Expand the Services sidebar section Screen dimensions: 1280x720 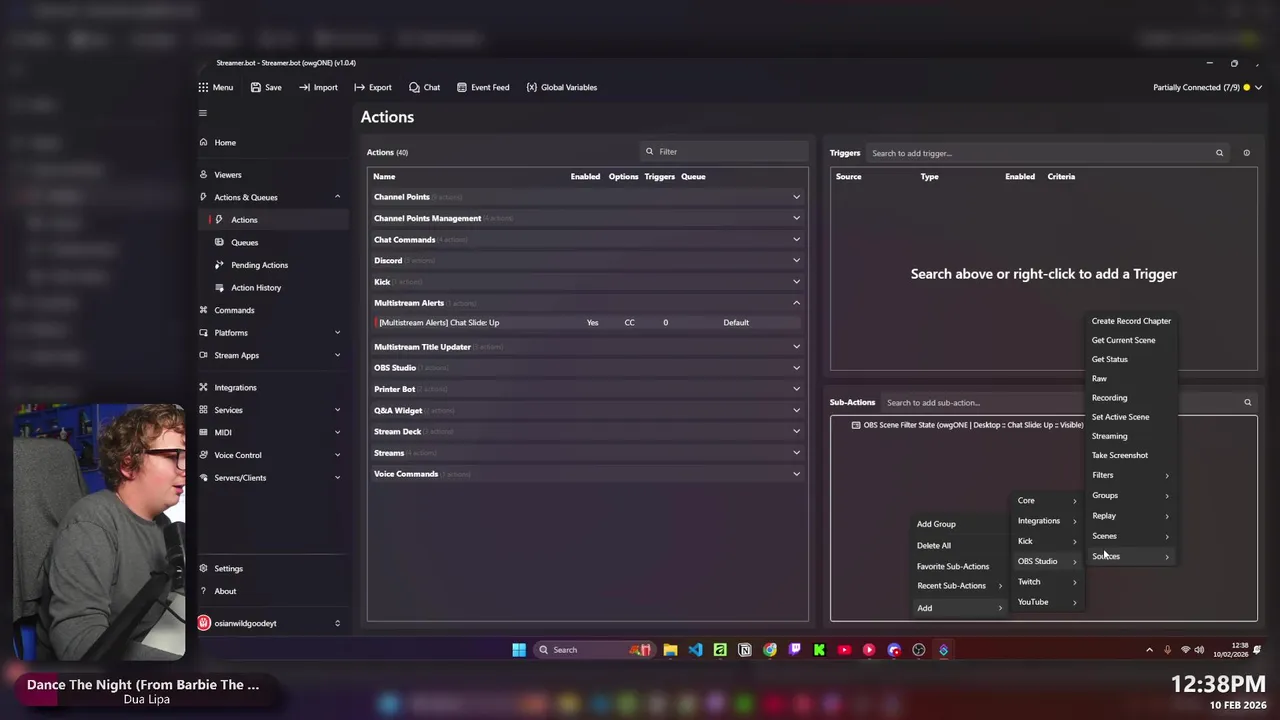(271, 410)
